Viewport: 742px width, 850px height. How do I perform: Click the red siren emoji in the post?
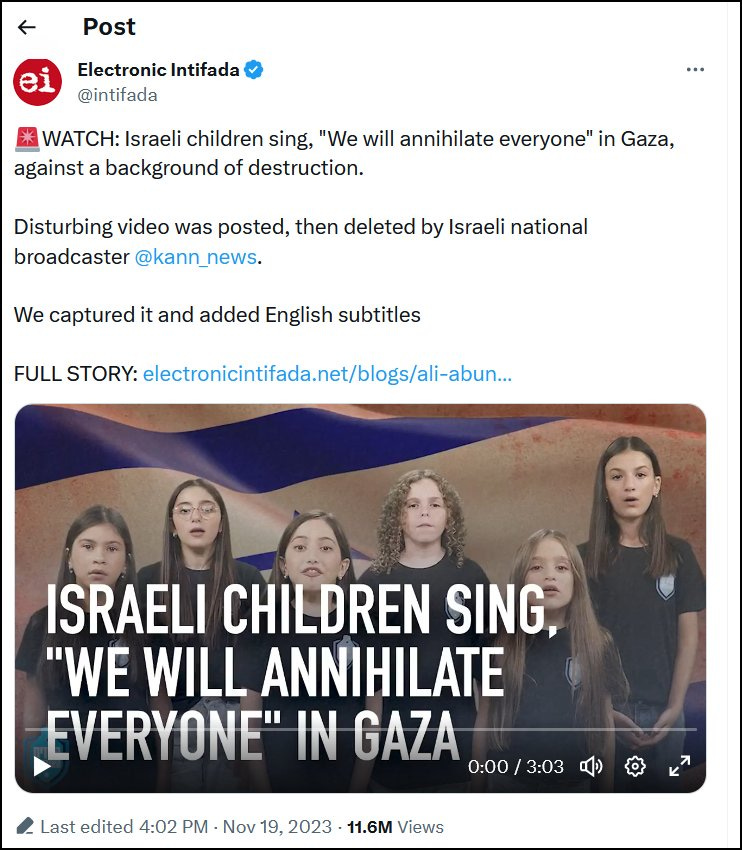click(x=27, y=139)
